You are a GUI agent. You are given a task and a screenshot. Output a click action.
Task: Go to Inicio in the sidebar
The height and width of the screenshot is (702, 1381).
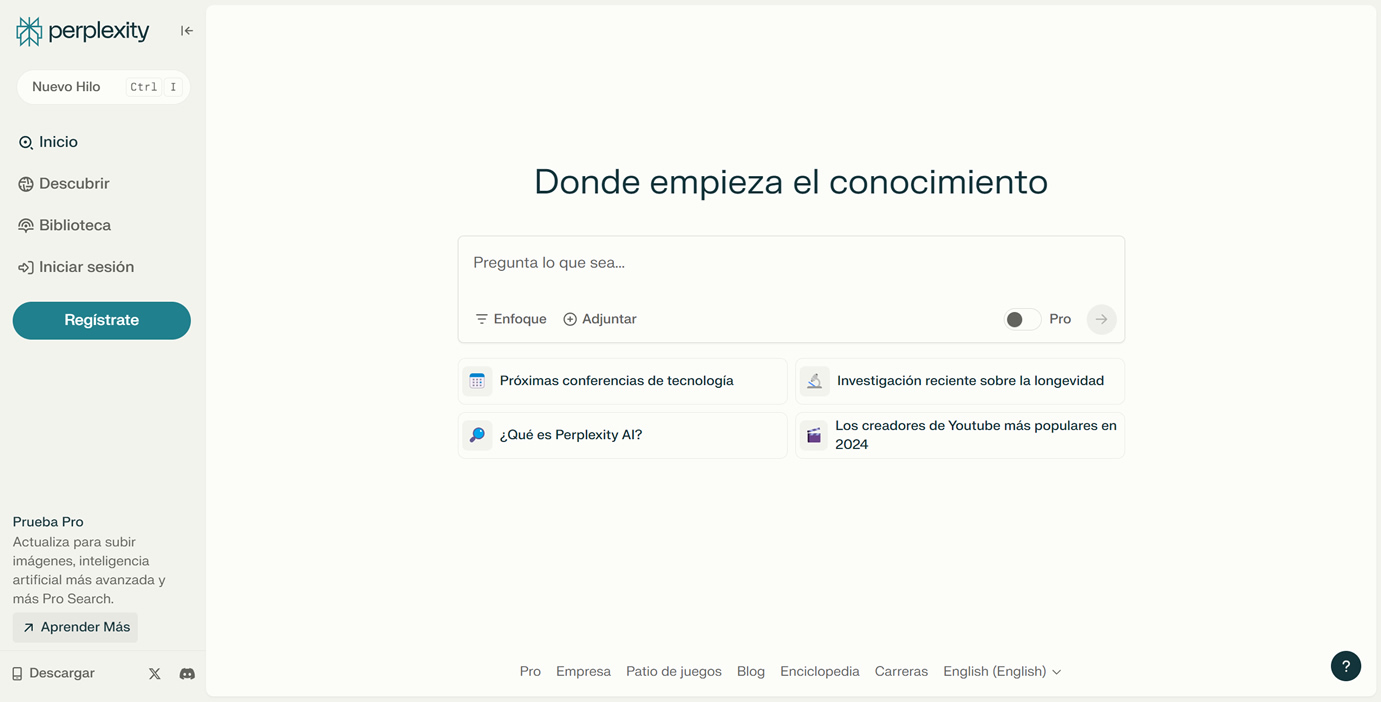(x=48, y=142)
